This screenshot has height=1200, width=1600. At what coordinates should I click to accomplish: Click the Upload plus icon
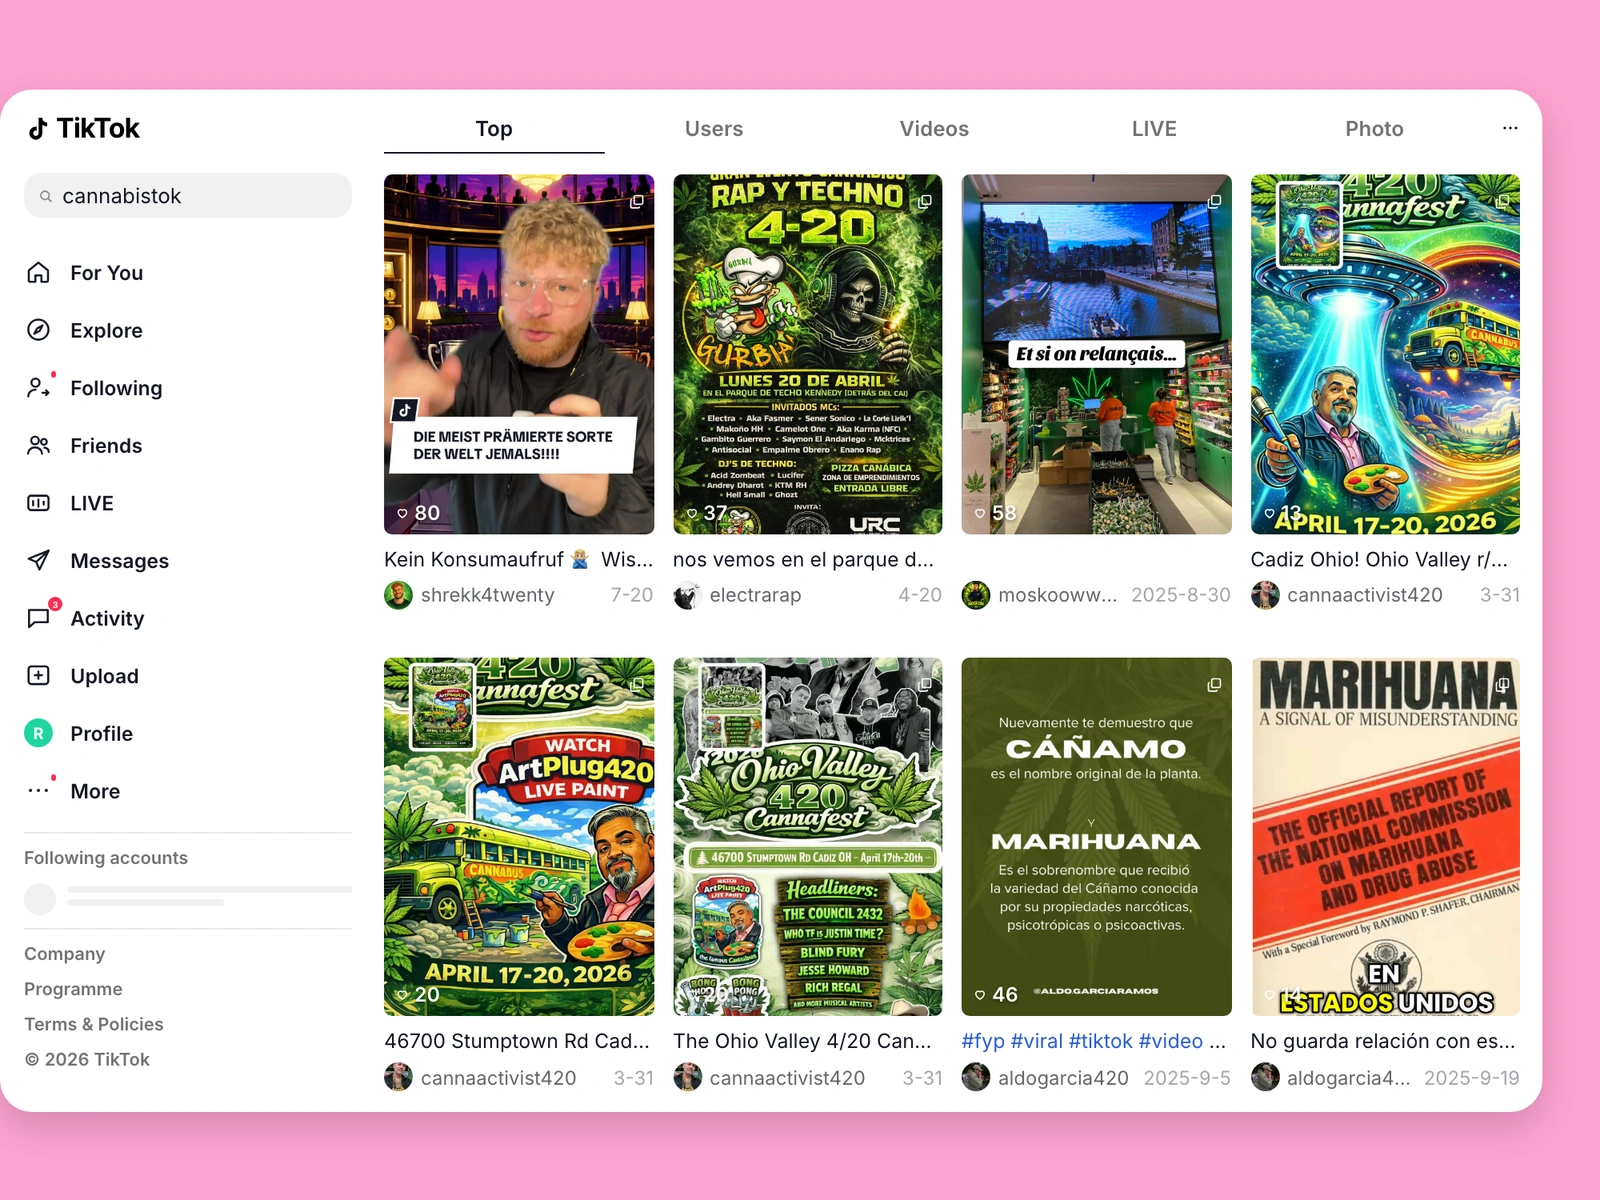38,676
